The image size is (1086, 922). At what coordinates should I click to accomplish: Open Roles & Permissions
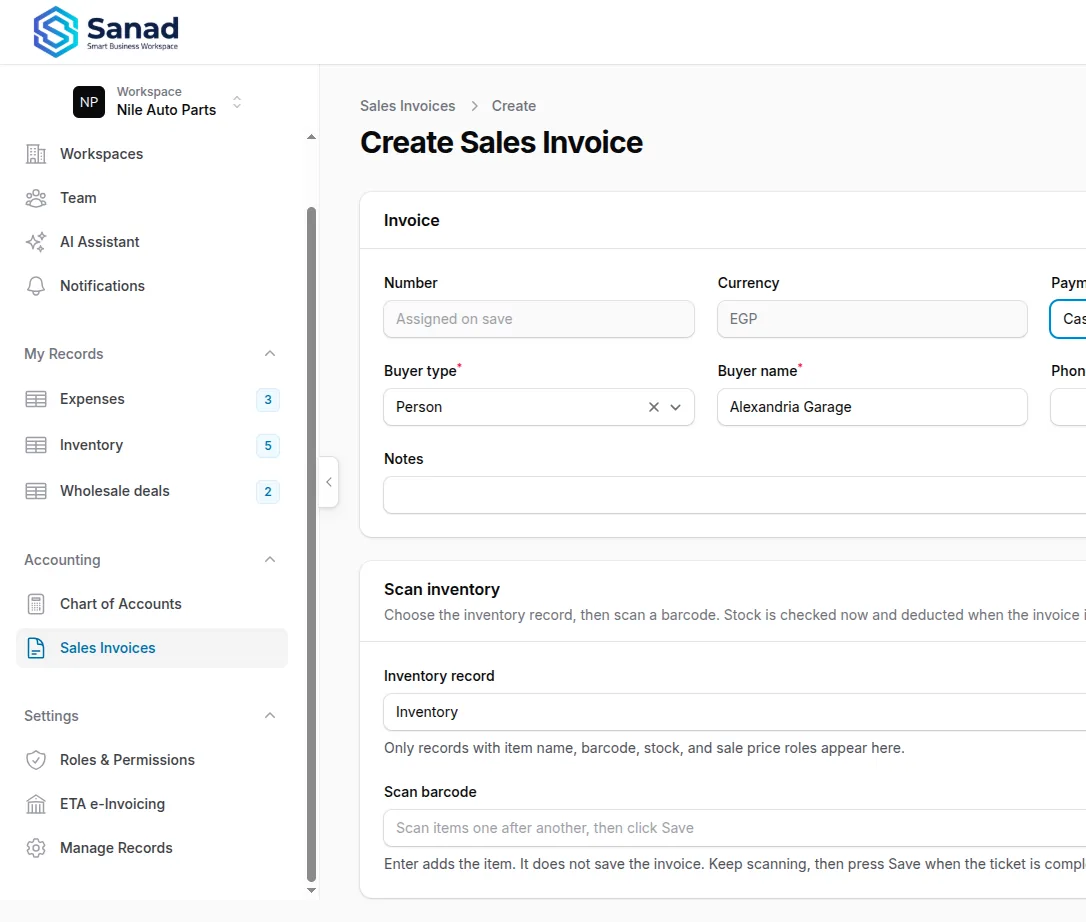127,760
